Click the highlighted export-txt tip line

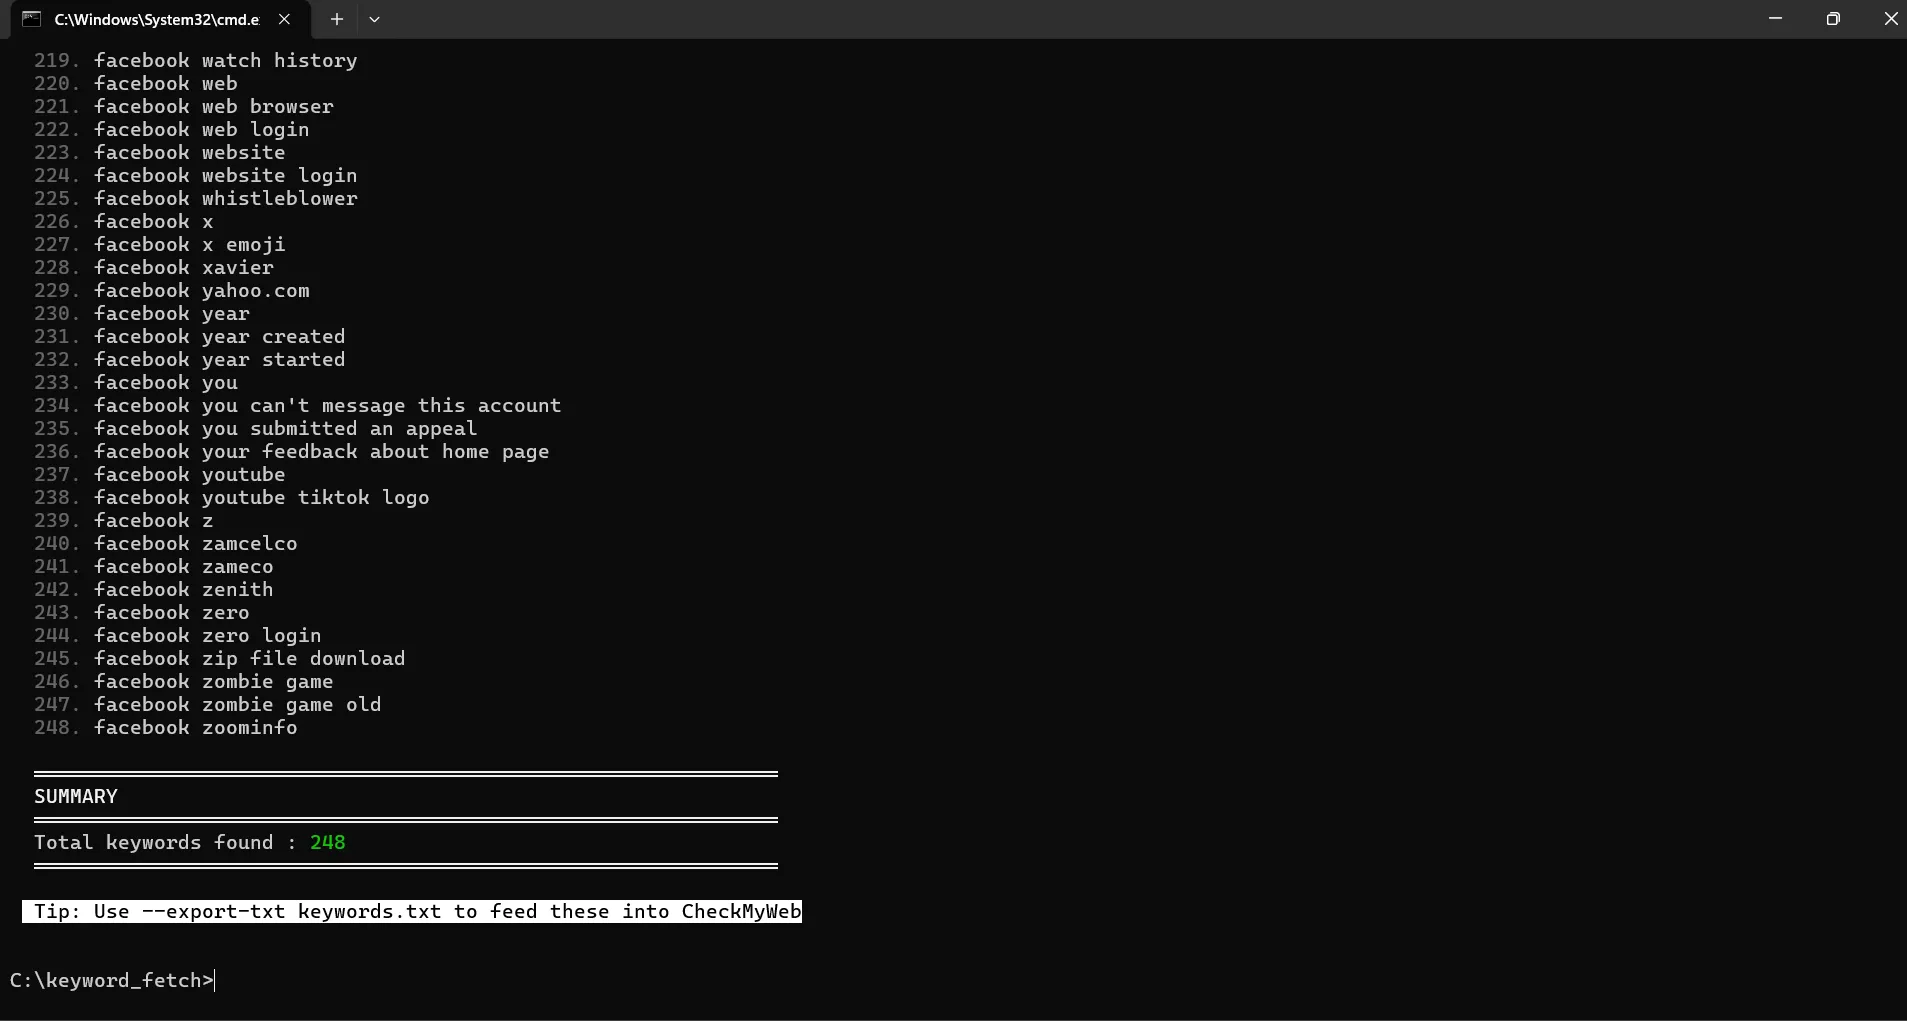412,912
